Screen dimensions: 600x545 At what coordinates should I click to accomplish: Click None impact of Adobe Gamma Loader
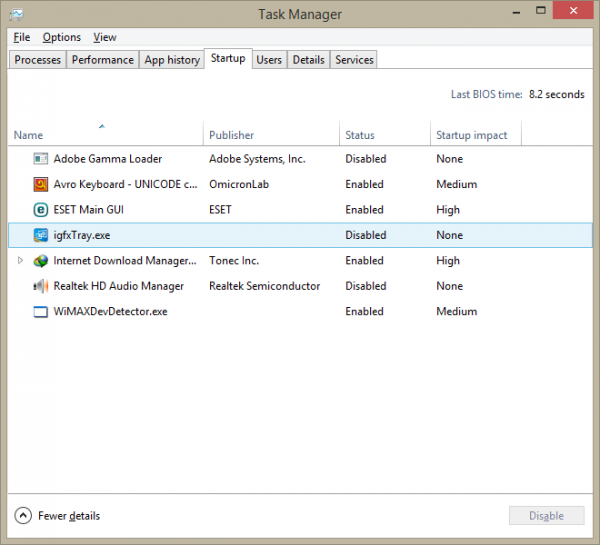[450, 159]
